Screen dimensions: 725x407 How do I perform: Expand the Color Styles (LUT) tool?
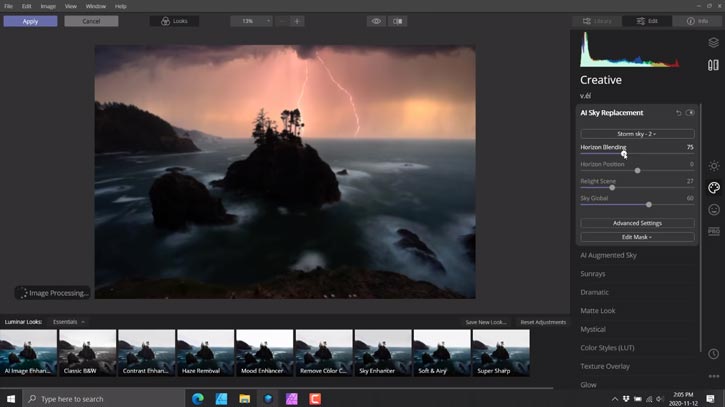coord(608,348)
